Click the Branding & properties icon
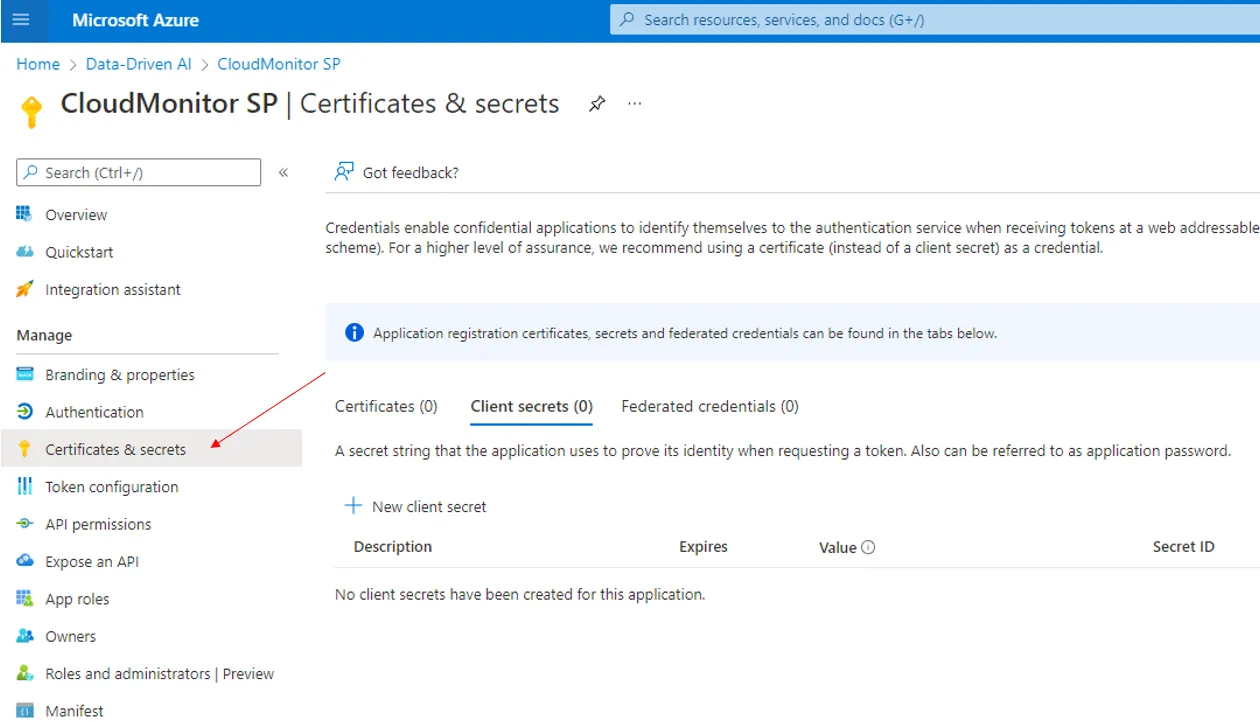Image resolution: width=1260 pixels, height=722 pixels. (x=25, y=374)
